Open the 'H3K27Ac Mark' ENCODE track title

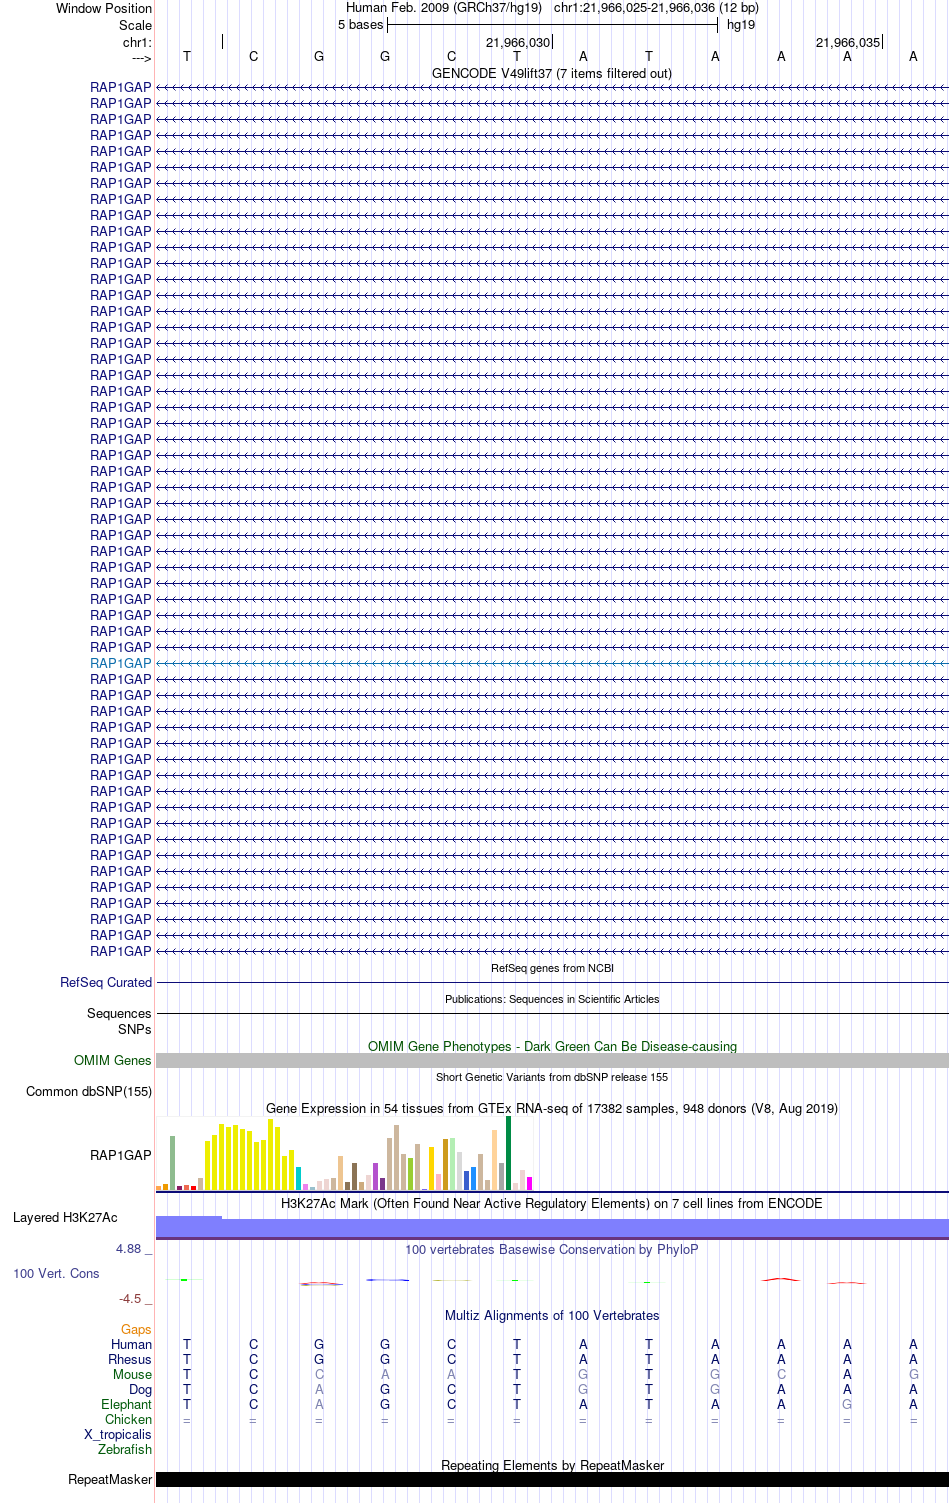(x=552, y=1203)
